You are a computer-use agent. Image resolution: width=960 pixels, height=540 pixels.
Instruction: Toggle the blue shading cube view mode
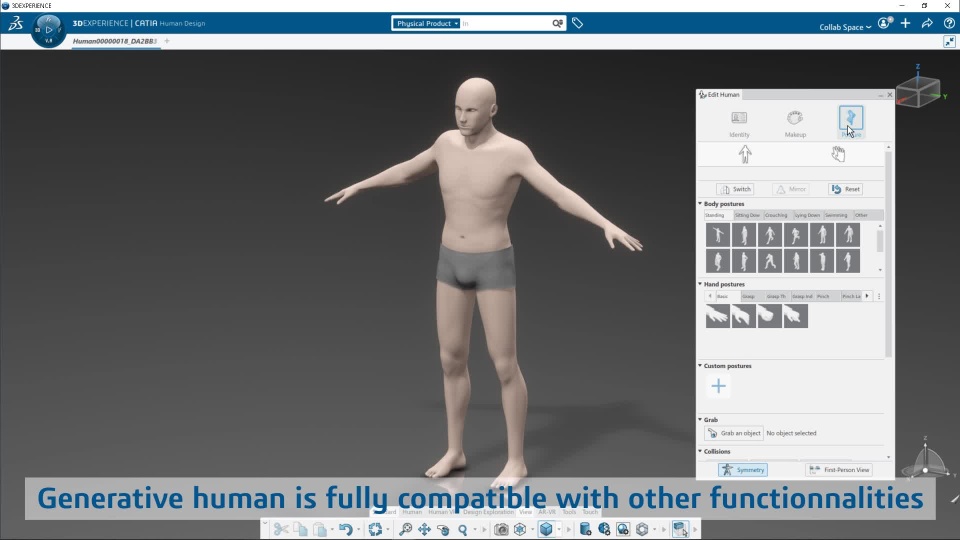(546, 529)
